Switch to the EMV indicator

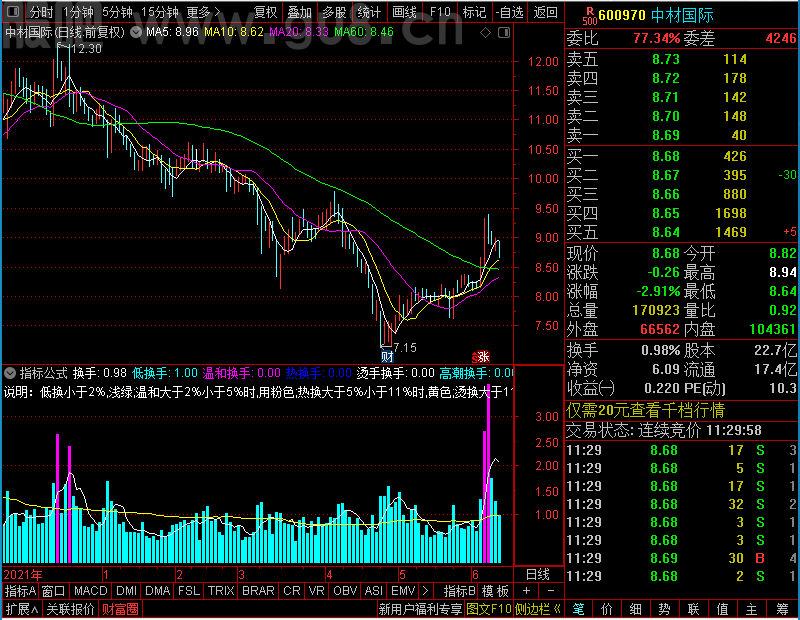pos(403,590)
